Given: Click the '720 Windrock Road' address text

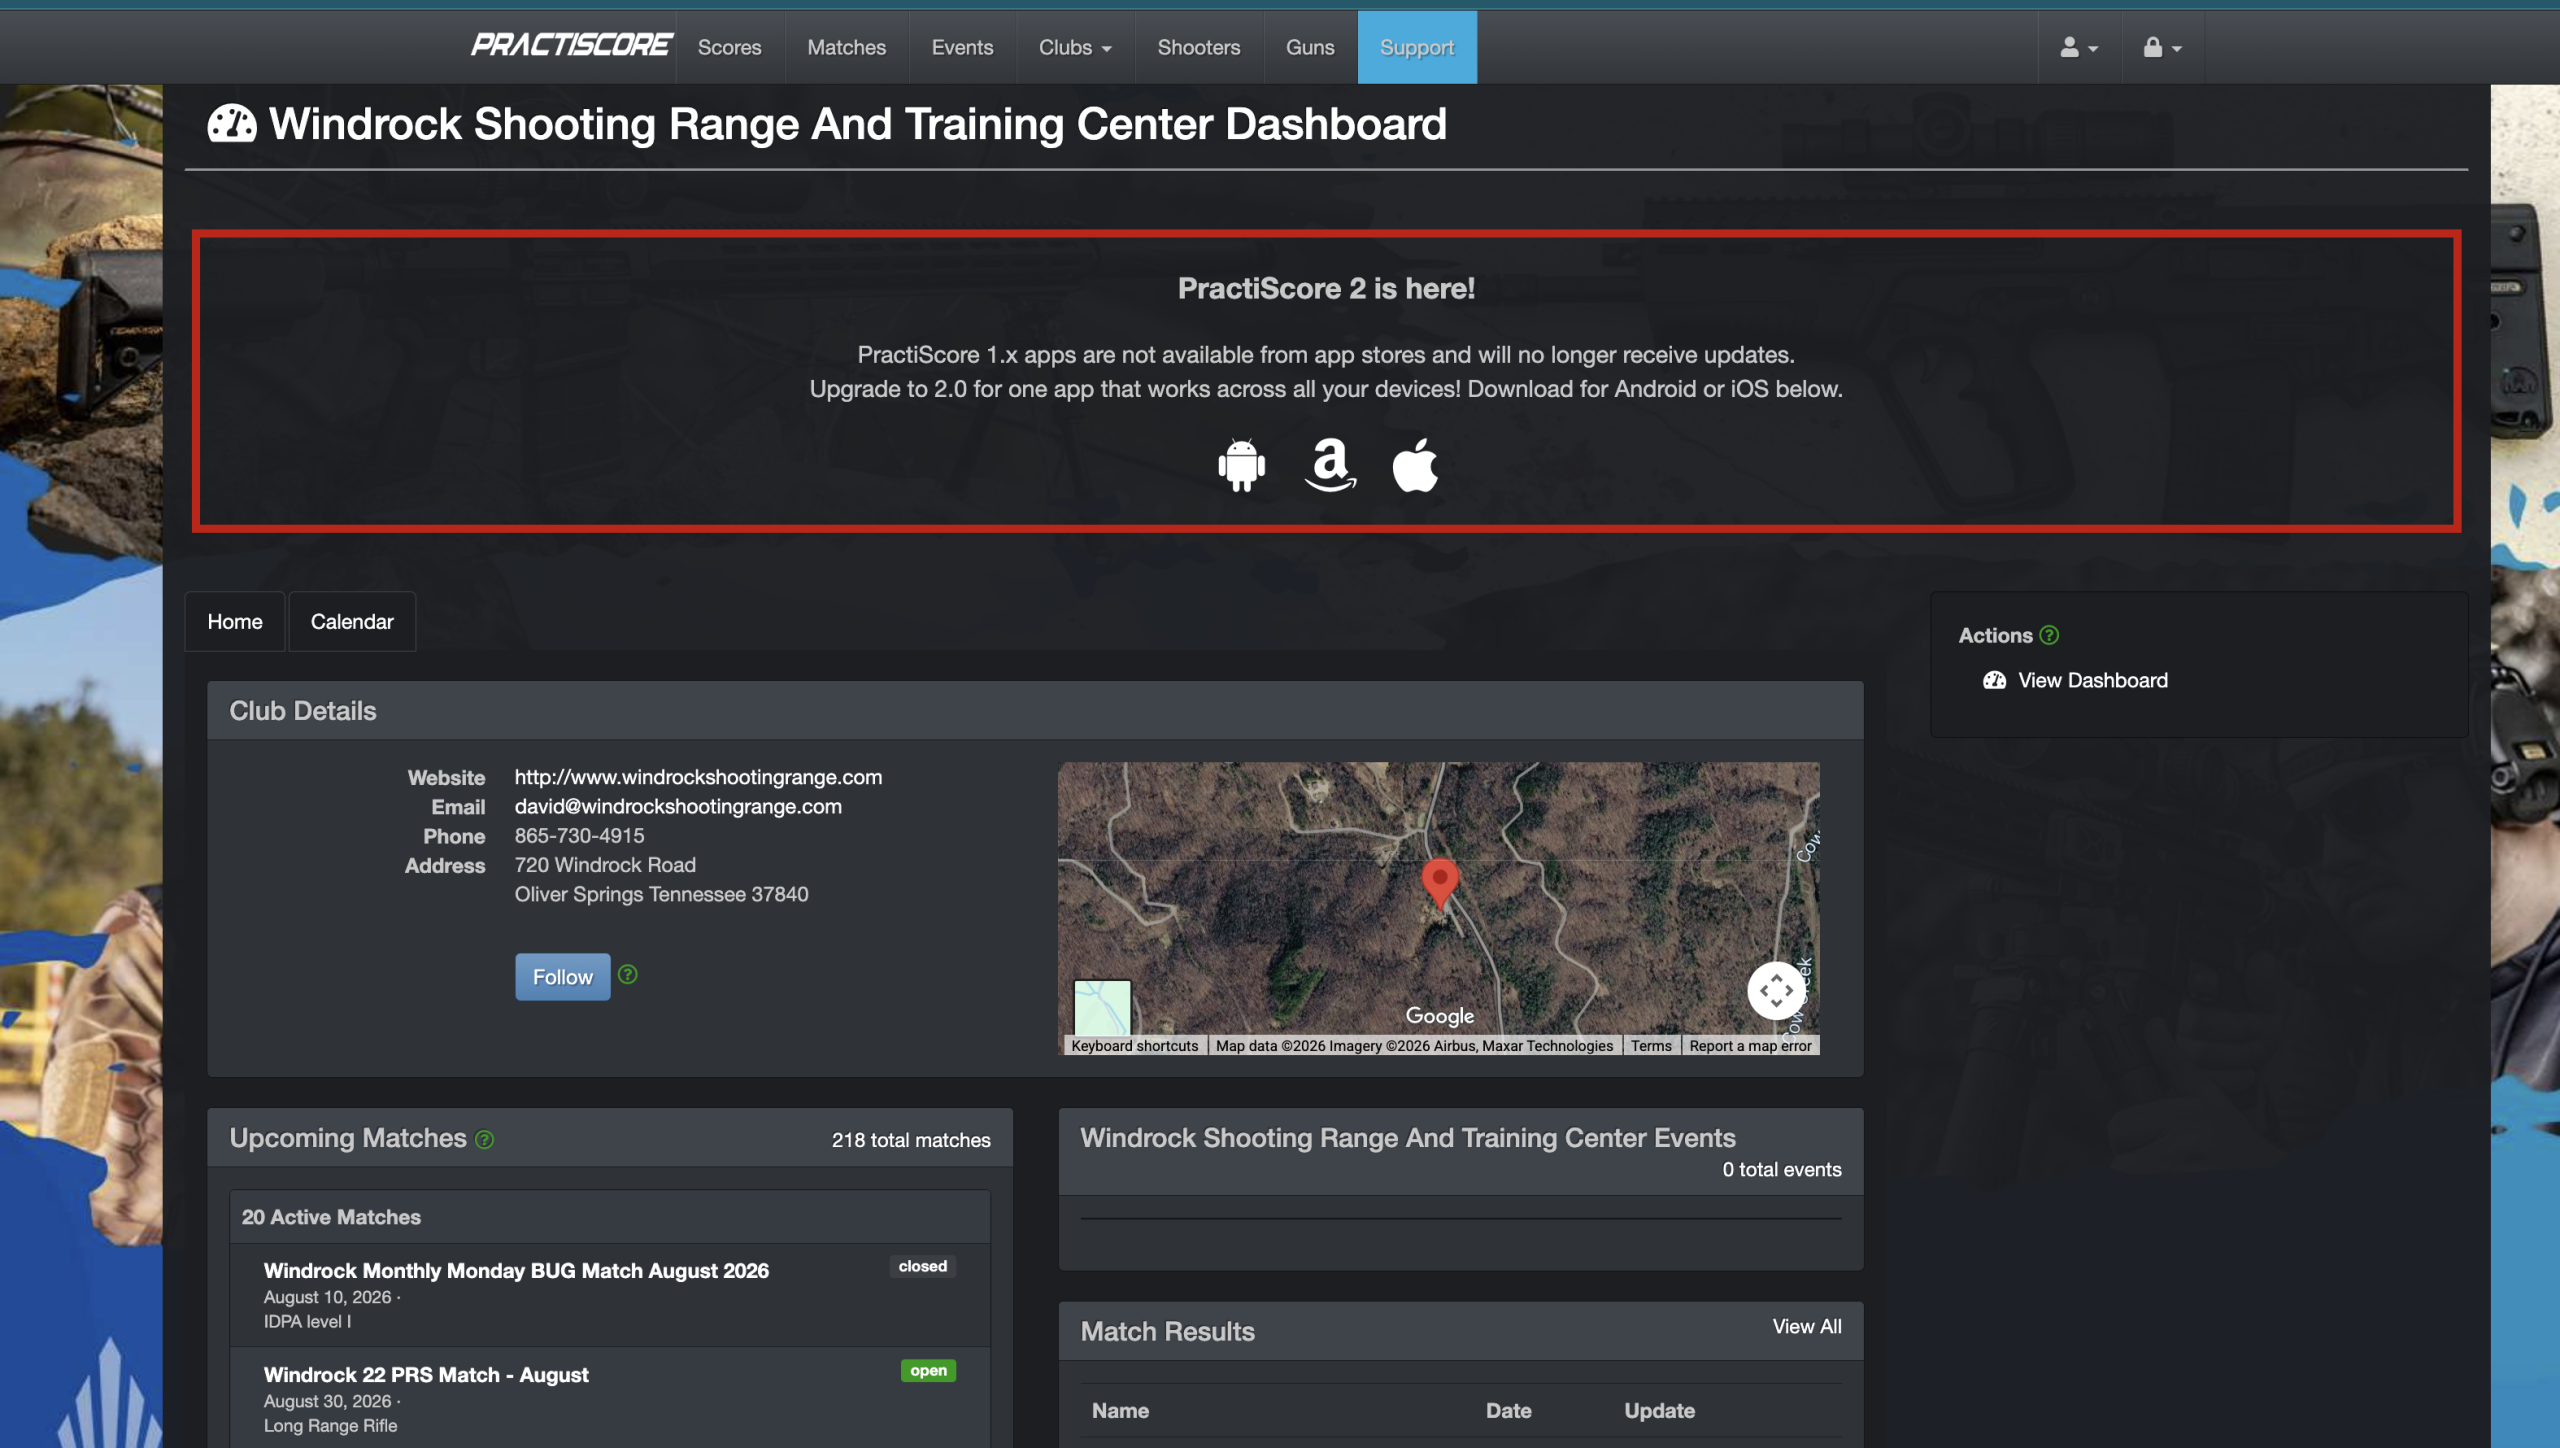Looking at the screenshot, I should (605, 864).
